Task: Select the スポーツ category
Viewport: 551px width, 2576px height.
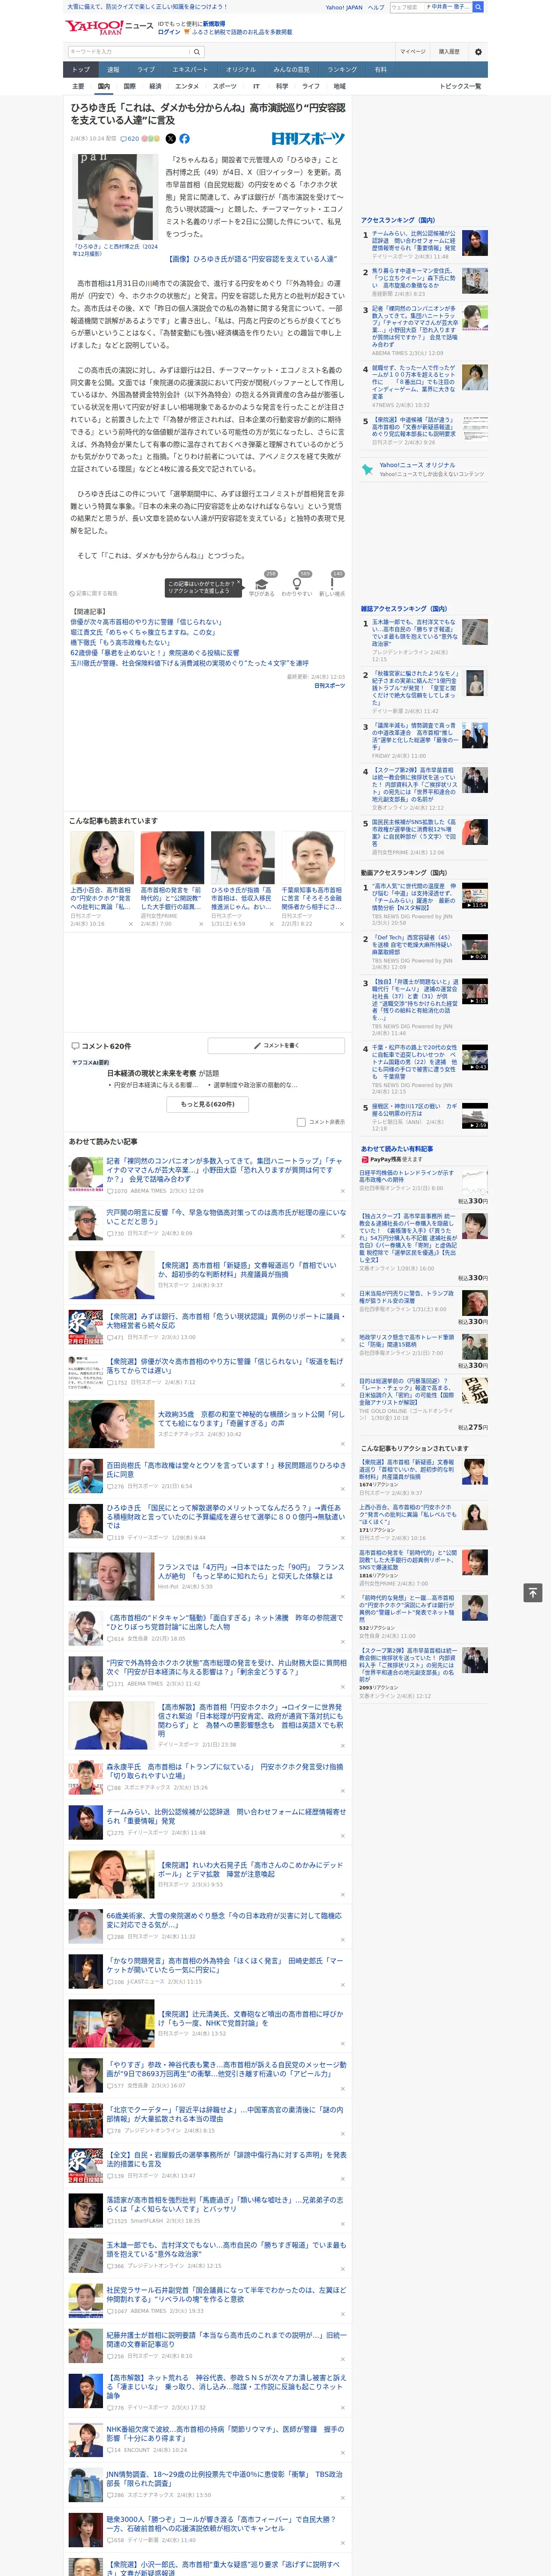Action: click(225, 86)
